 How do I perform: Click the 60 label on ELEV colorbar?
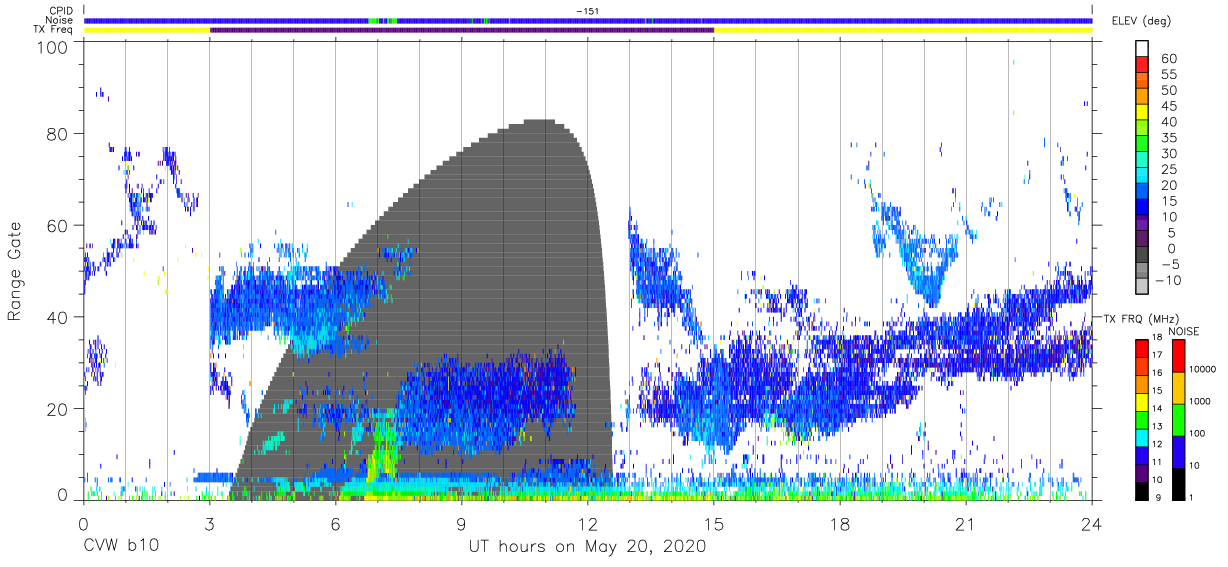[x=1168, y=59]
